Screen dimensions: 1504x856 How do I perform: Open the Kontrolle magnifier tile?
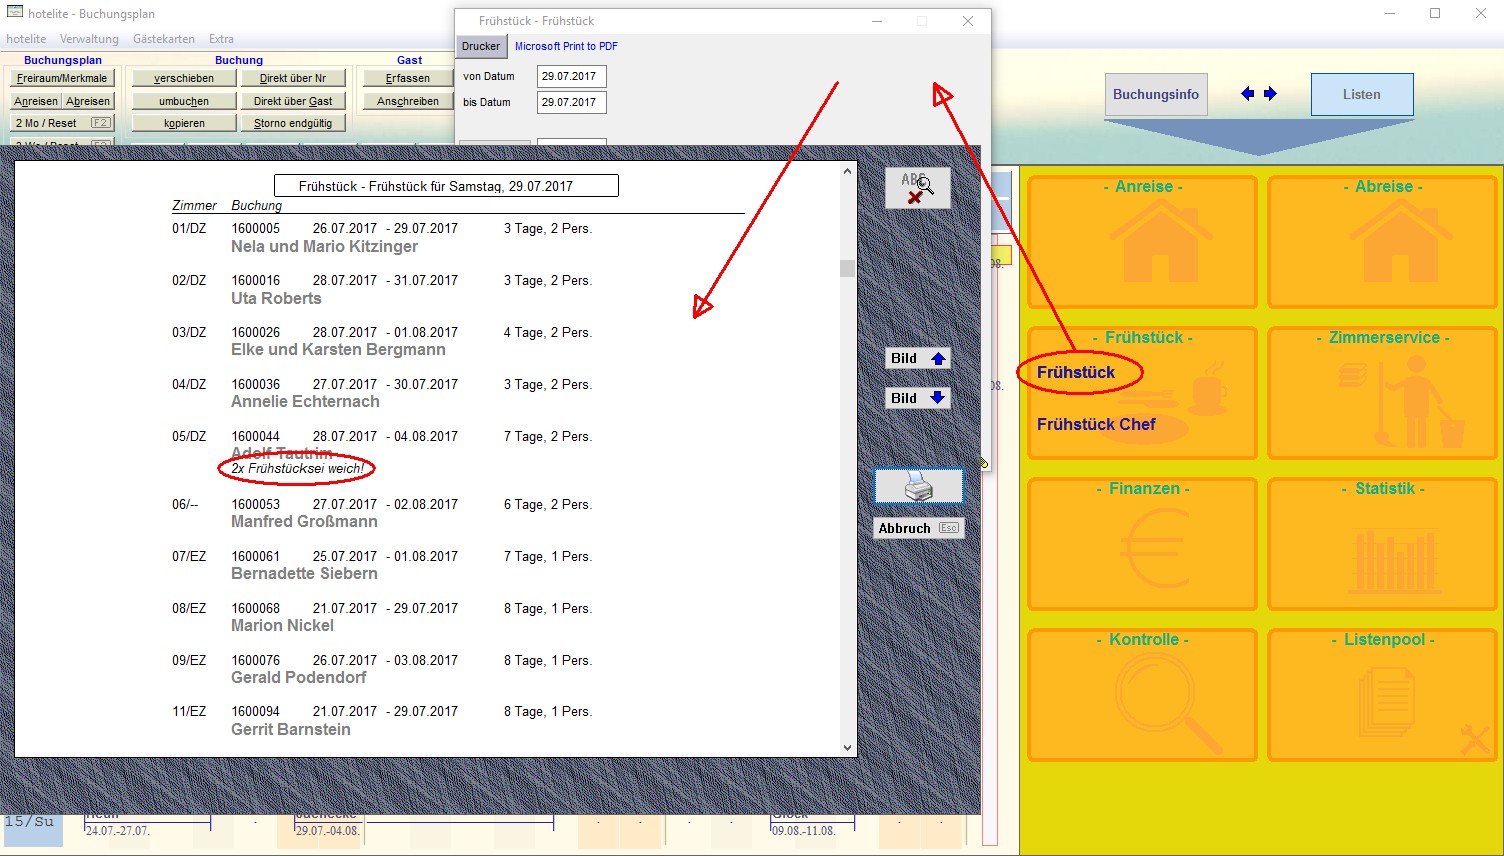pos(1142,695)
